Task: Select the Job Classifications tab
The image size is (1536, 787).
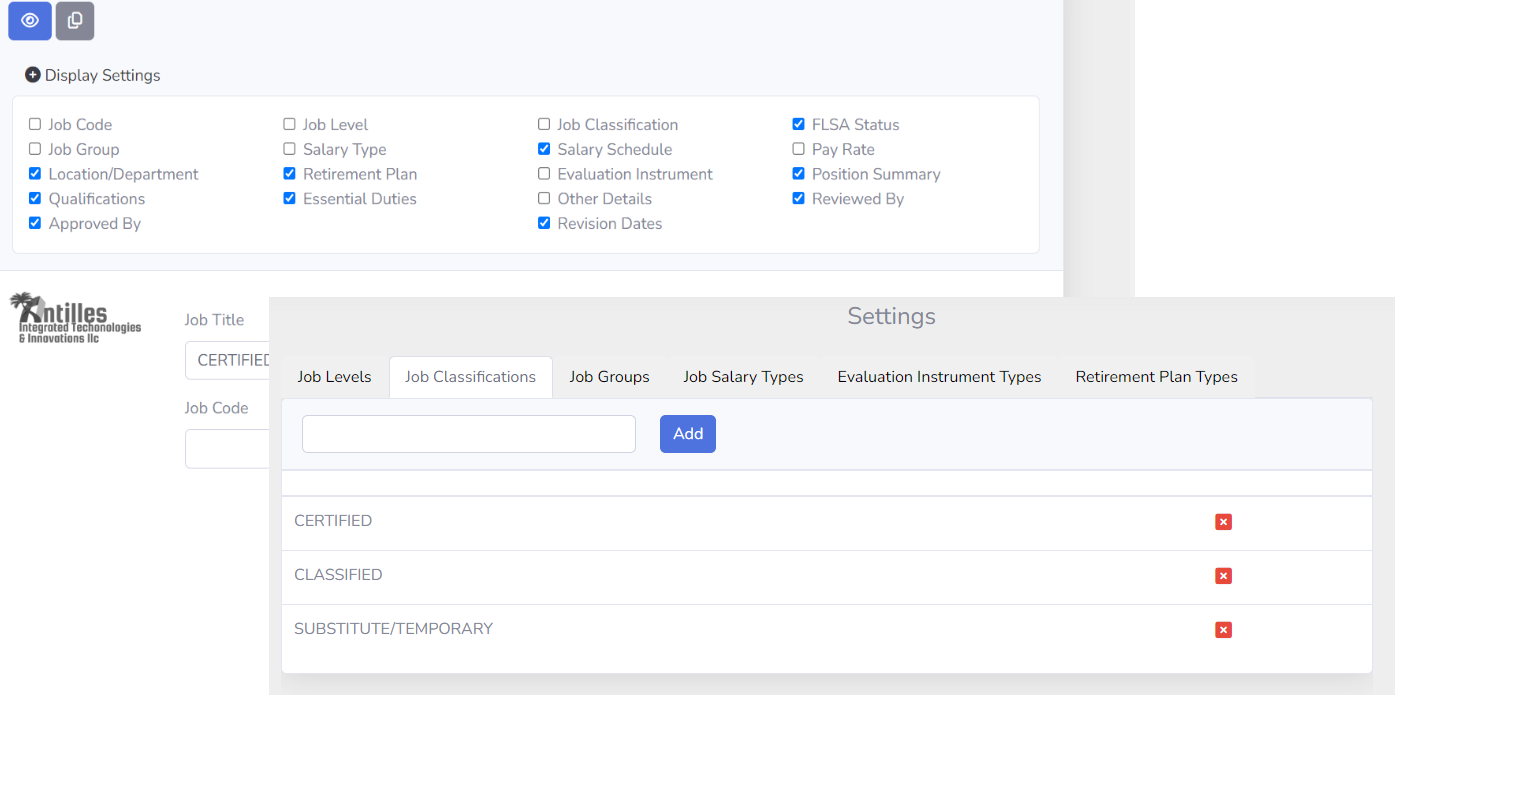Action: (470, 377)
